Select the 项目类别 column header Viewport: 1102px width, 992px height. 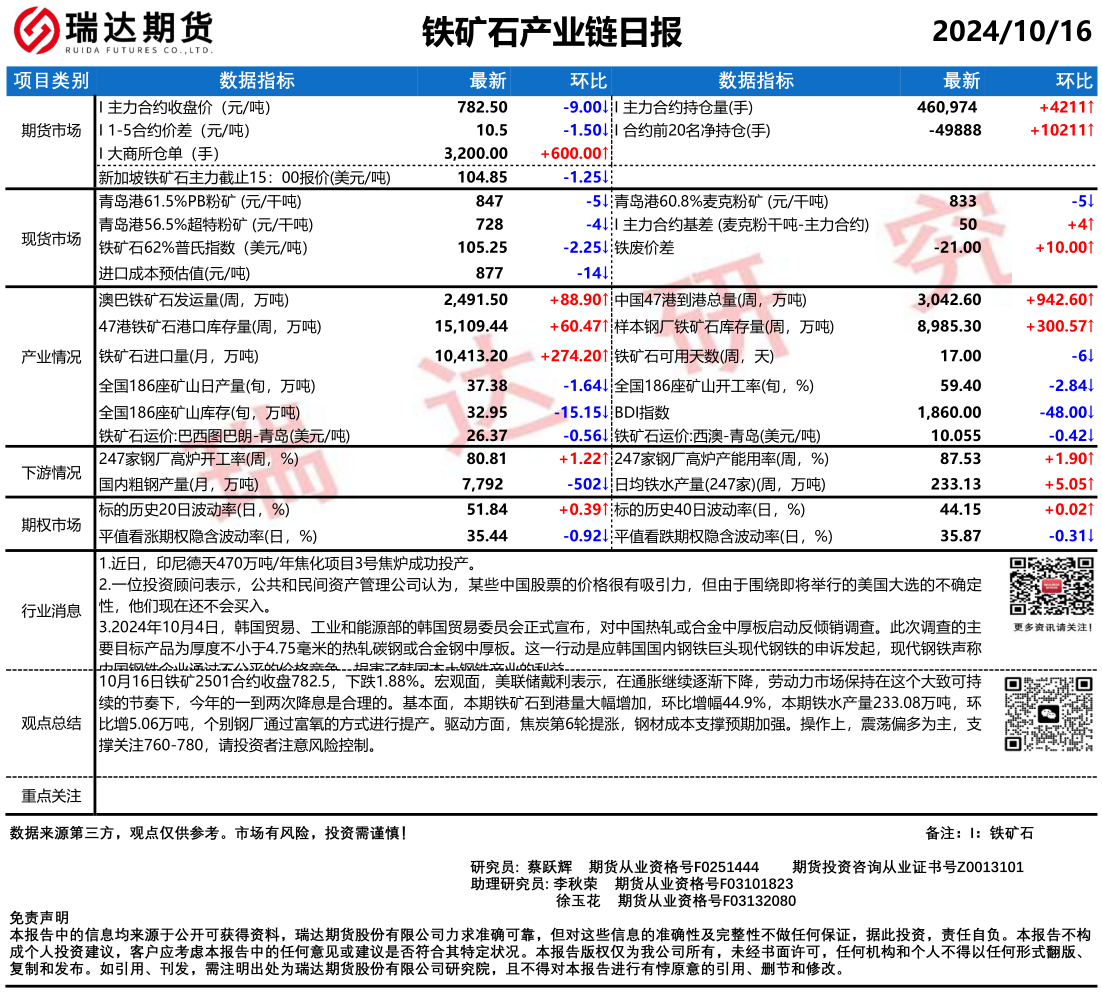(52, 81)
